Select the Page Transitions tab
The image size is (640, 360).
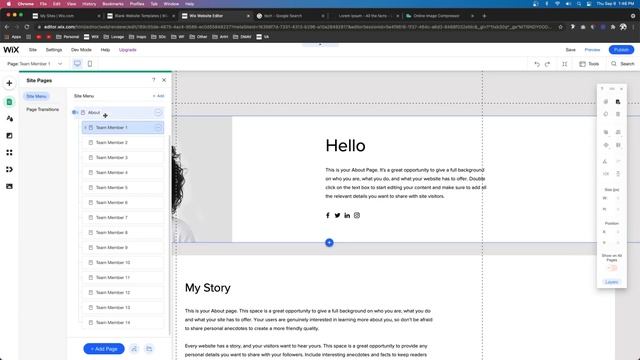pyautogui.click(x=42, y=110)
